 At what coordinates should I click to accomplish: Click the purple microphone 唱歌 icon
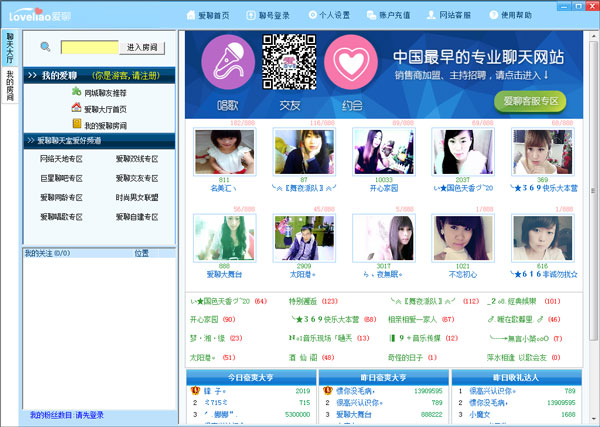point(228,62)
